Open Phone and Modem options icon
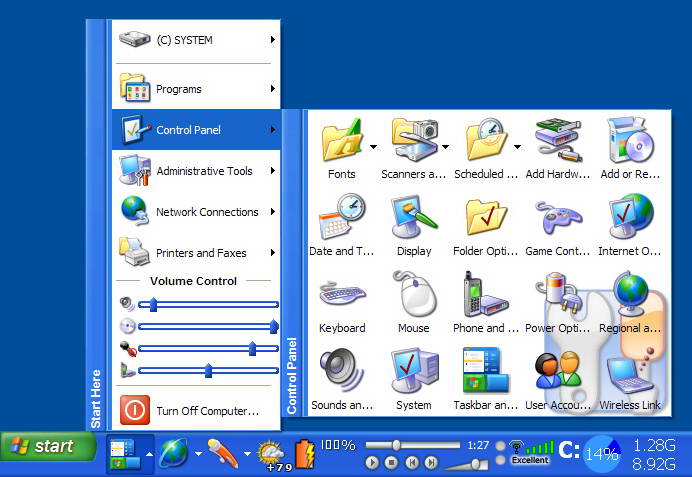The width and height of the screenshot is (692, 477). coord(485,293)
